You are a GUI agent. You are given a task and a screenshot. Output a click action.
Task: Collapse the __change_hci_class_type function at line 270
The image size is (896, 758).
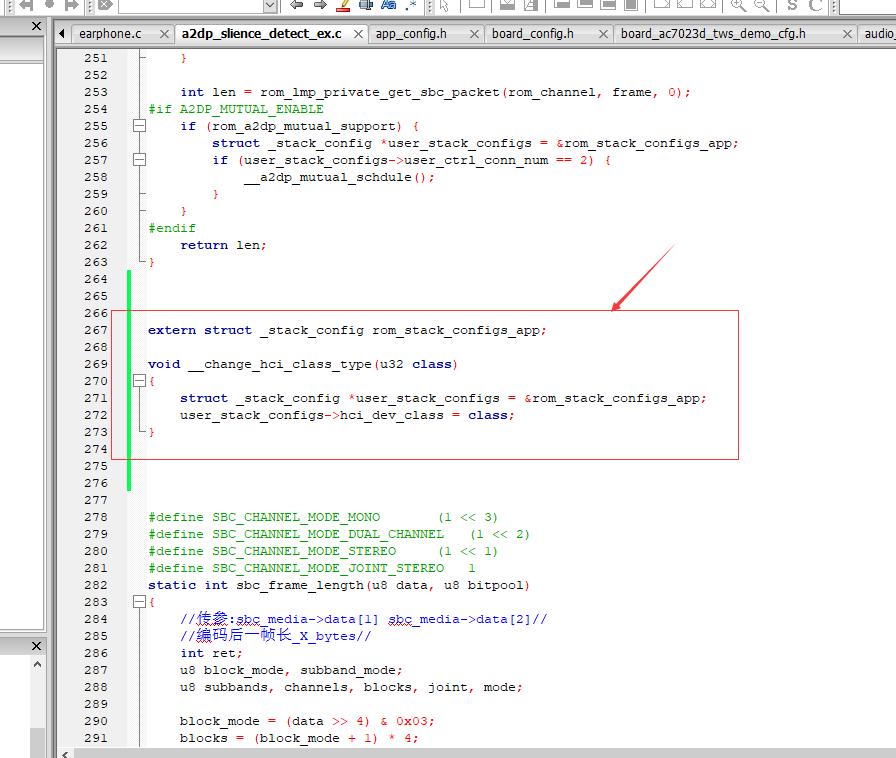click(139, 381)
